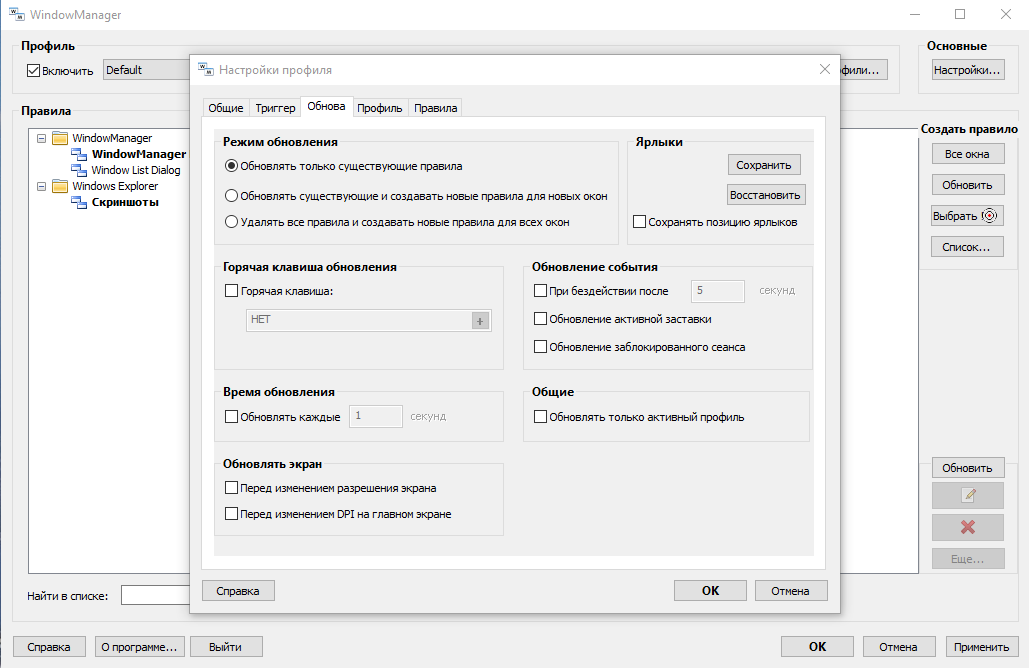
Task: Click the Выбрать target button
Action: tap(968, 216)
